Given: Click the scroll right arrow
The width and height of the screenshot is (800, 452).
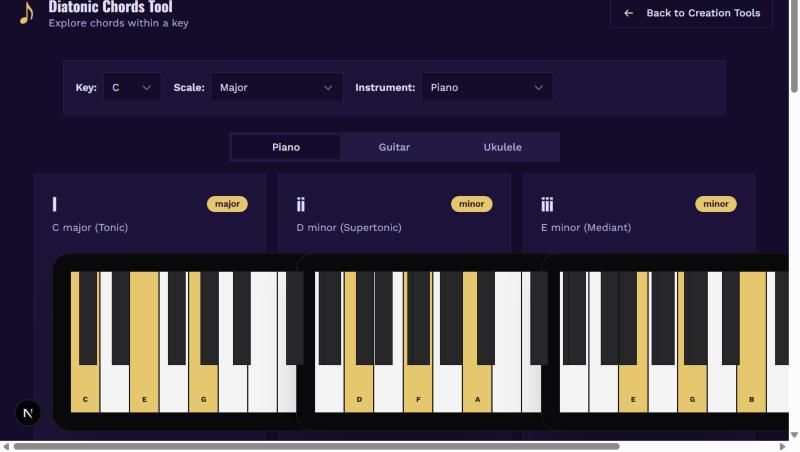Looking at the screenshot, I should tap(782, 446).
